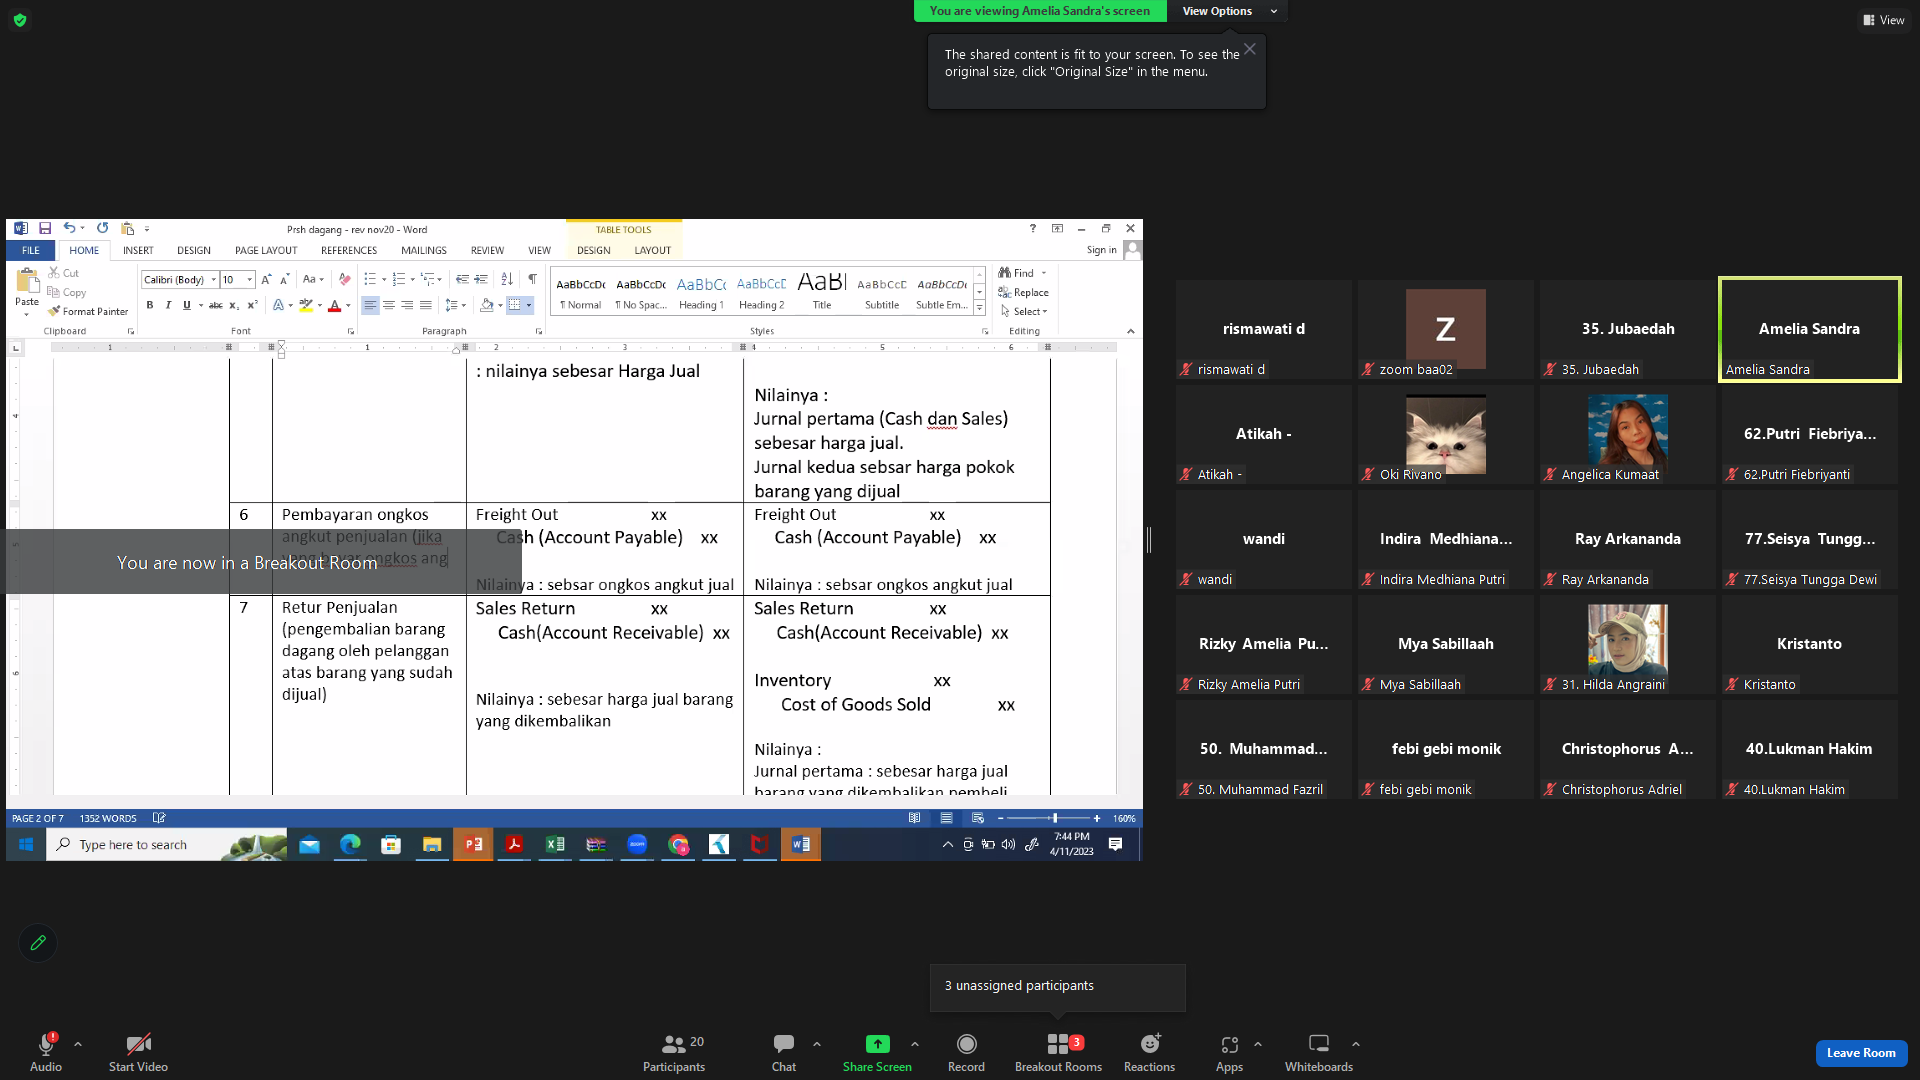
Task: Unmute microphone using the Audio button
Action: (x=46, y=1052)
